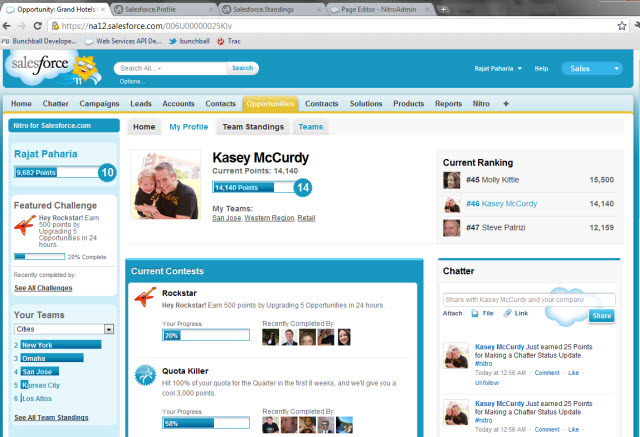Open the Chatter navigation tab
This screenshot has height=437, width=640.
click(x=56, y=104)
